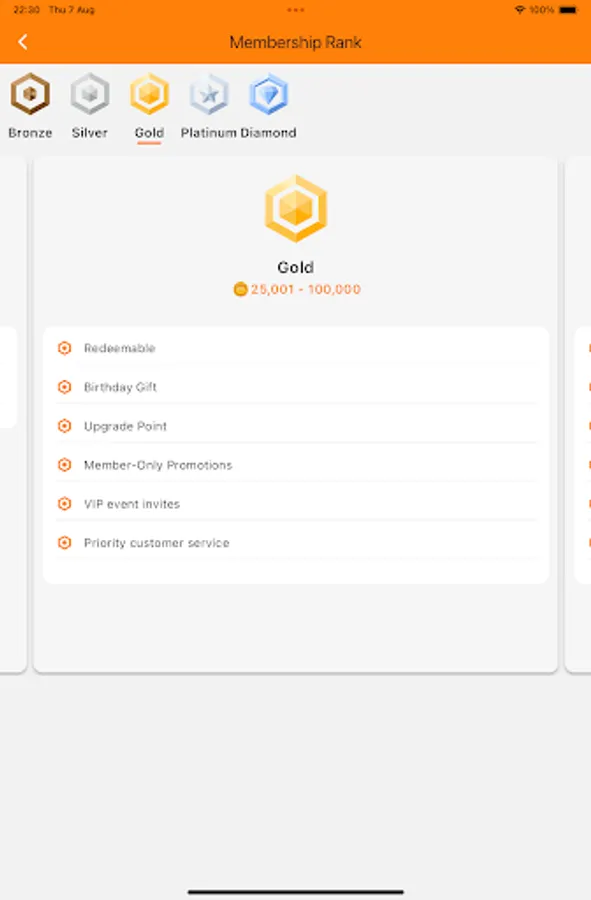Image resolution: width=591 pixels, height=900 pixels.
Task: Select the Platinum star badge icon
Action: click(x=208, y=95)
